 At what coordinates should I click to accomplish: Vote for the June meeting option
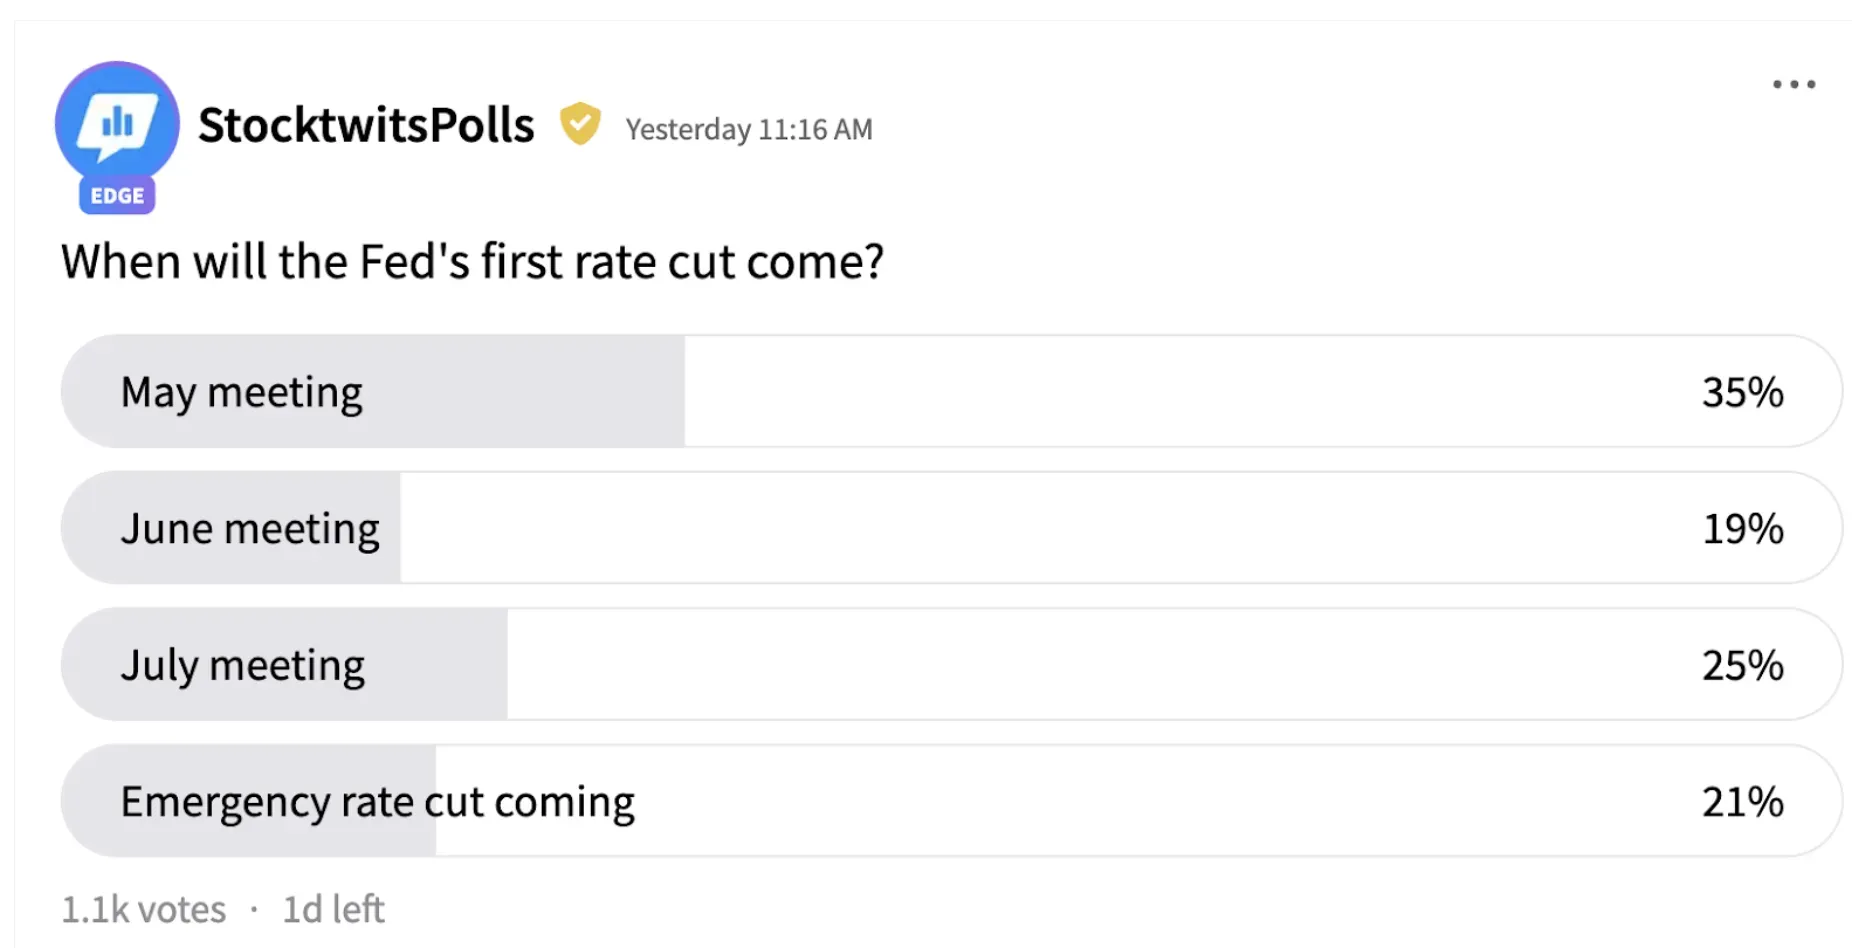[250, 529]
